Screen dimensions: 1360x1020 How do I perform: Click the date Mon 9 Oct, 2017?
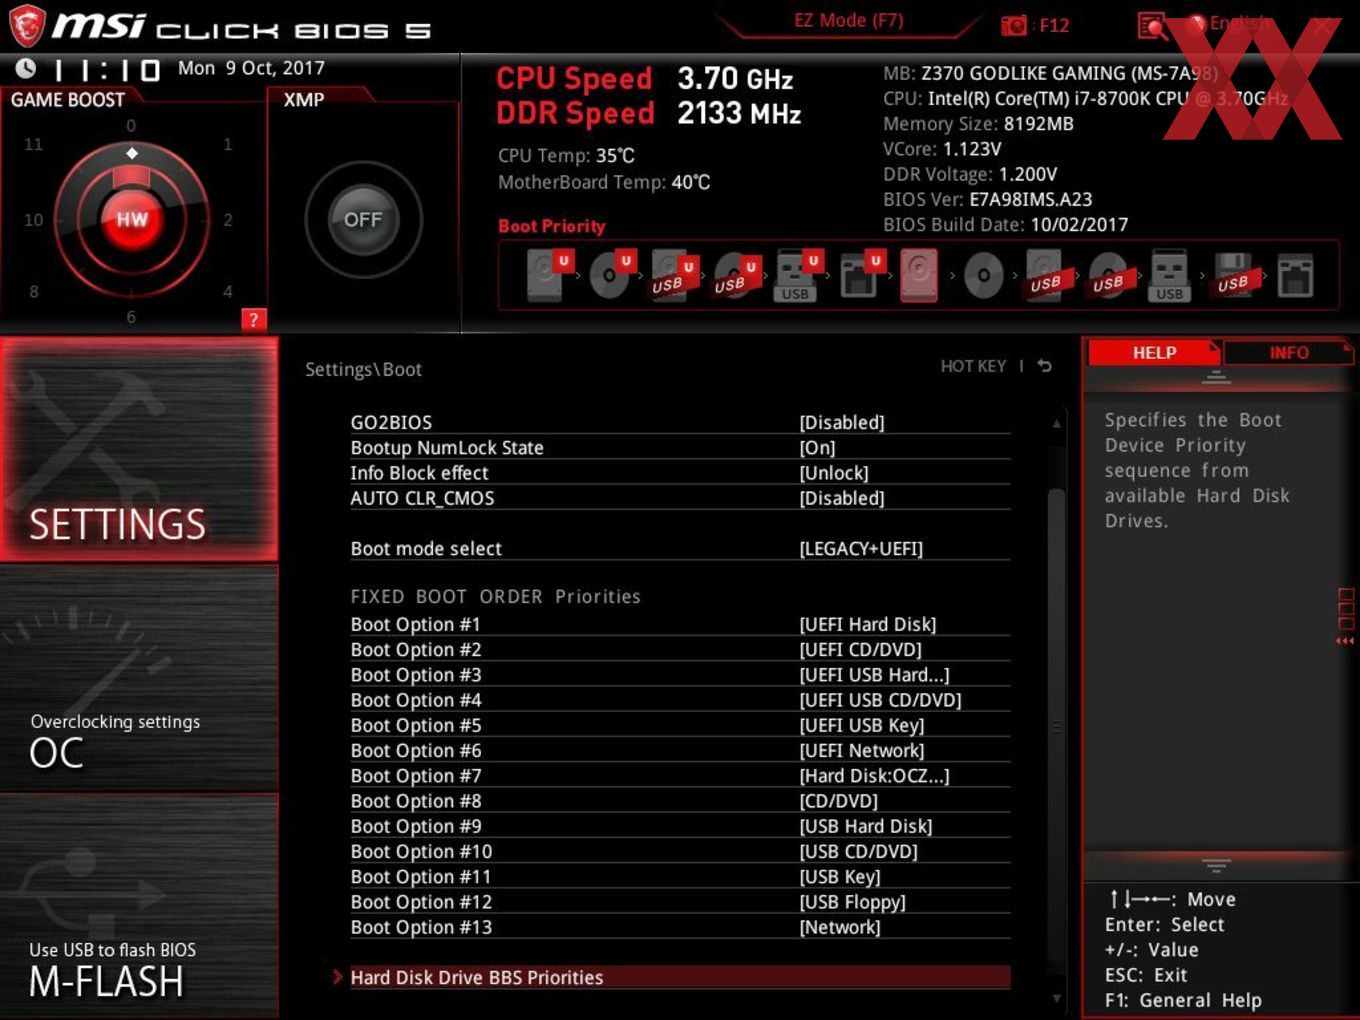(251, 68)
